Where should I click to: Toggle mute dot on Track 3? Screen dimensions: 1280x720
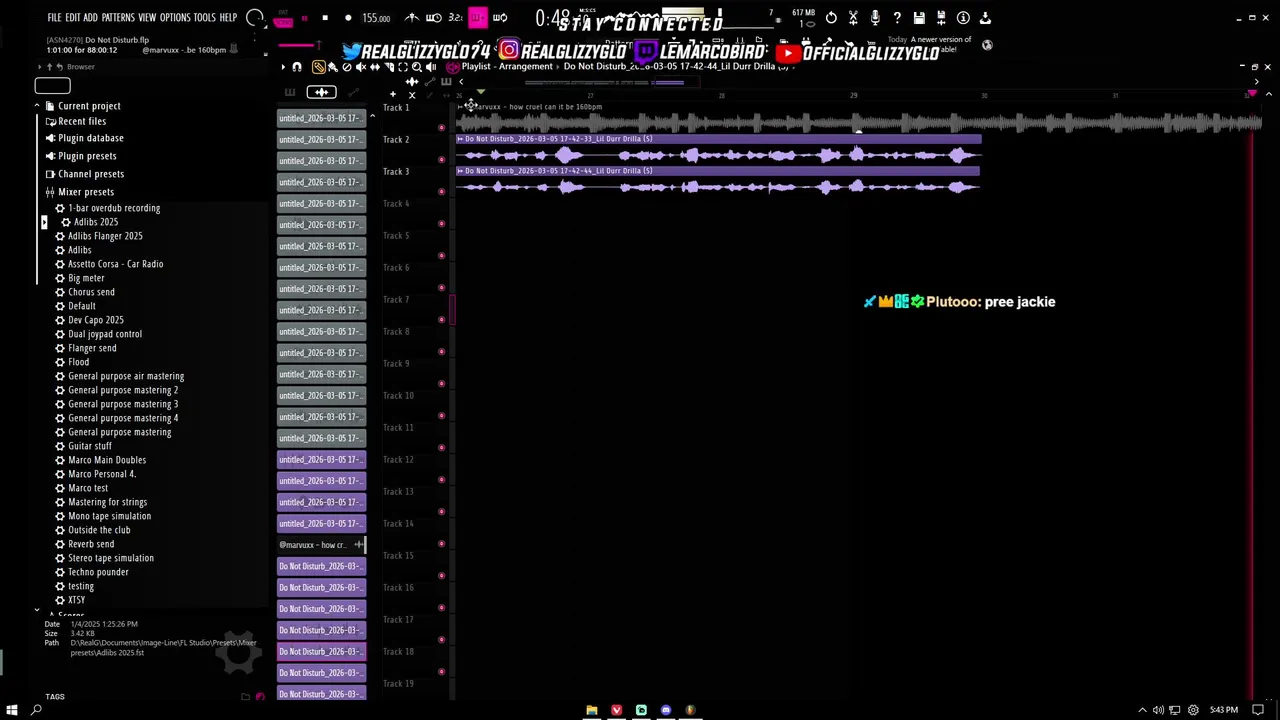(441, 191)
